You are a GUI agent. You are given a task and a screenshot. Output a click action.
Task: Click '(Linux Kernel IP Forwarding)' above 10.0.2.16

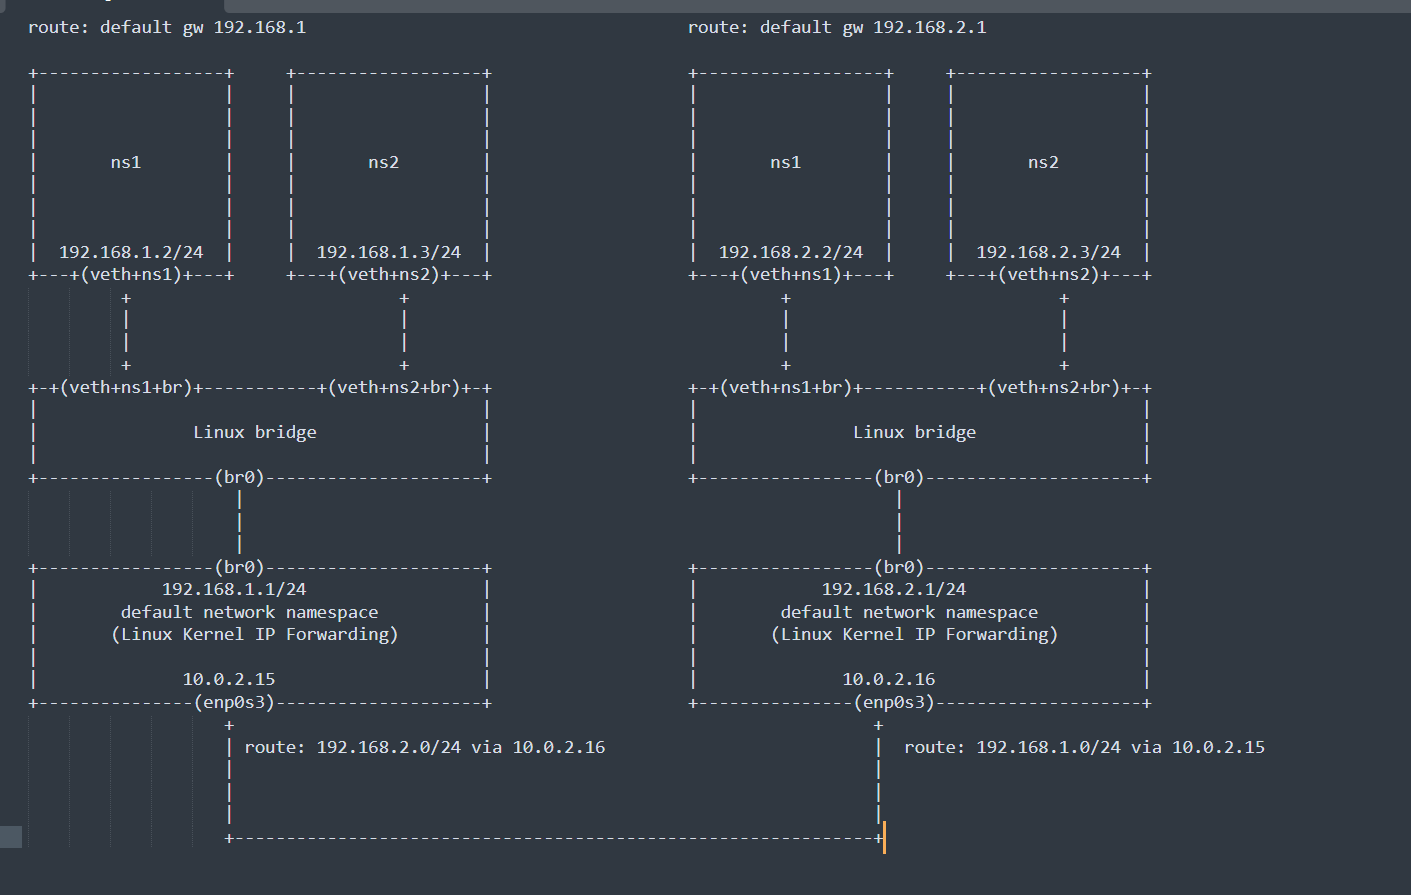pyautogui.click(x=915, y=634)
